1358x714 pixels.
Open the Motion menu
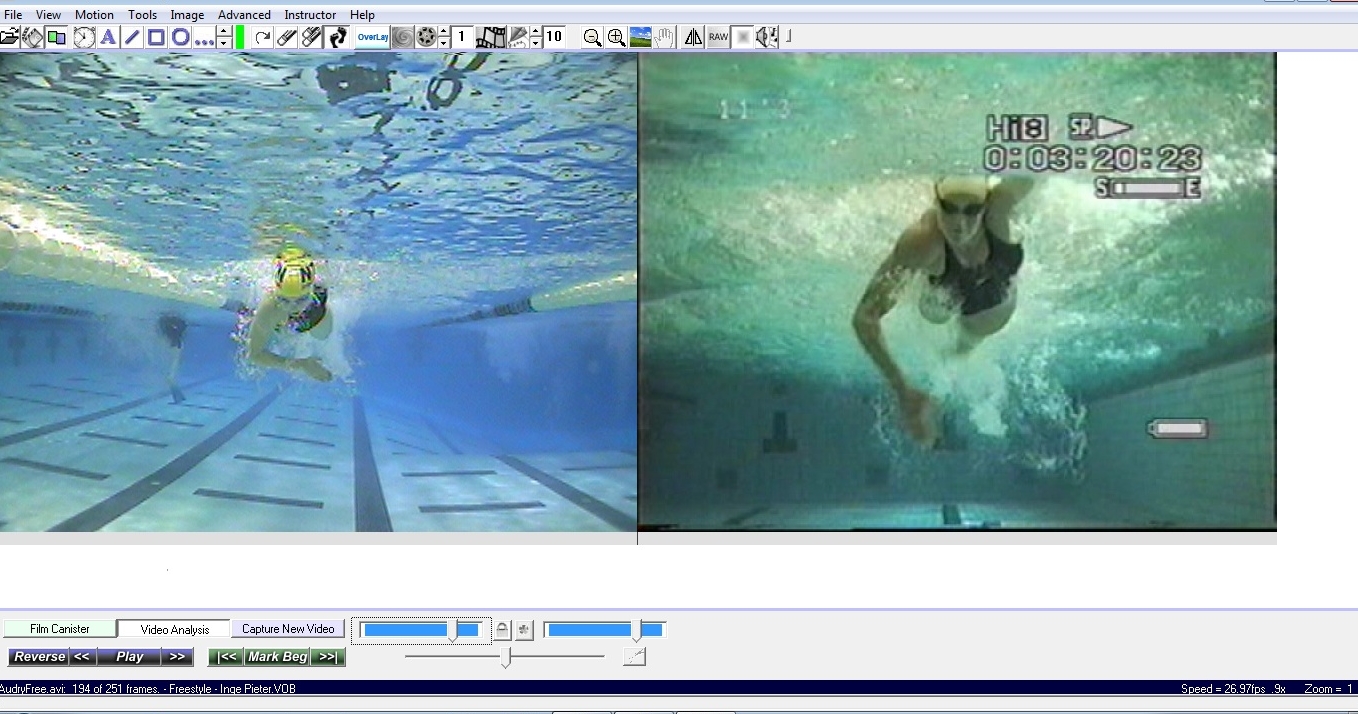[94, 15]
